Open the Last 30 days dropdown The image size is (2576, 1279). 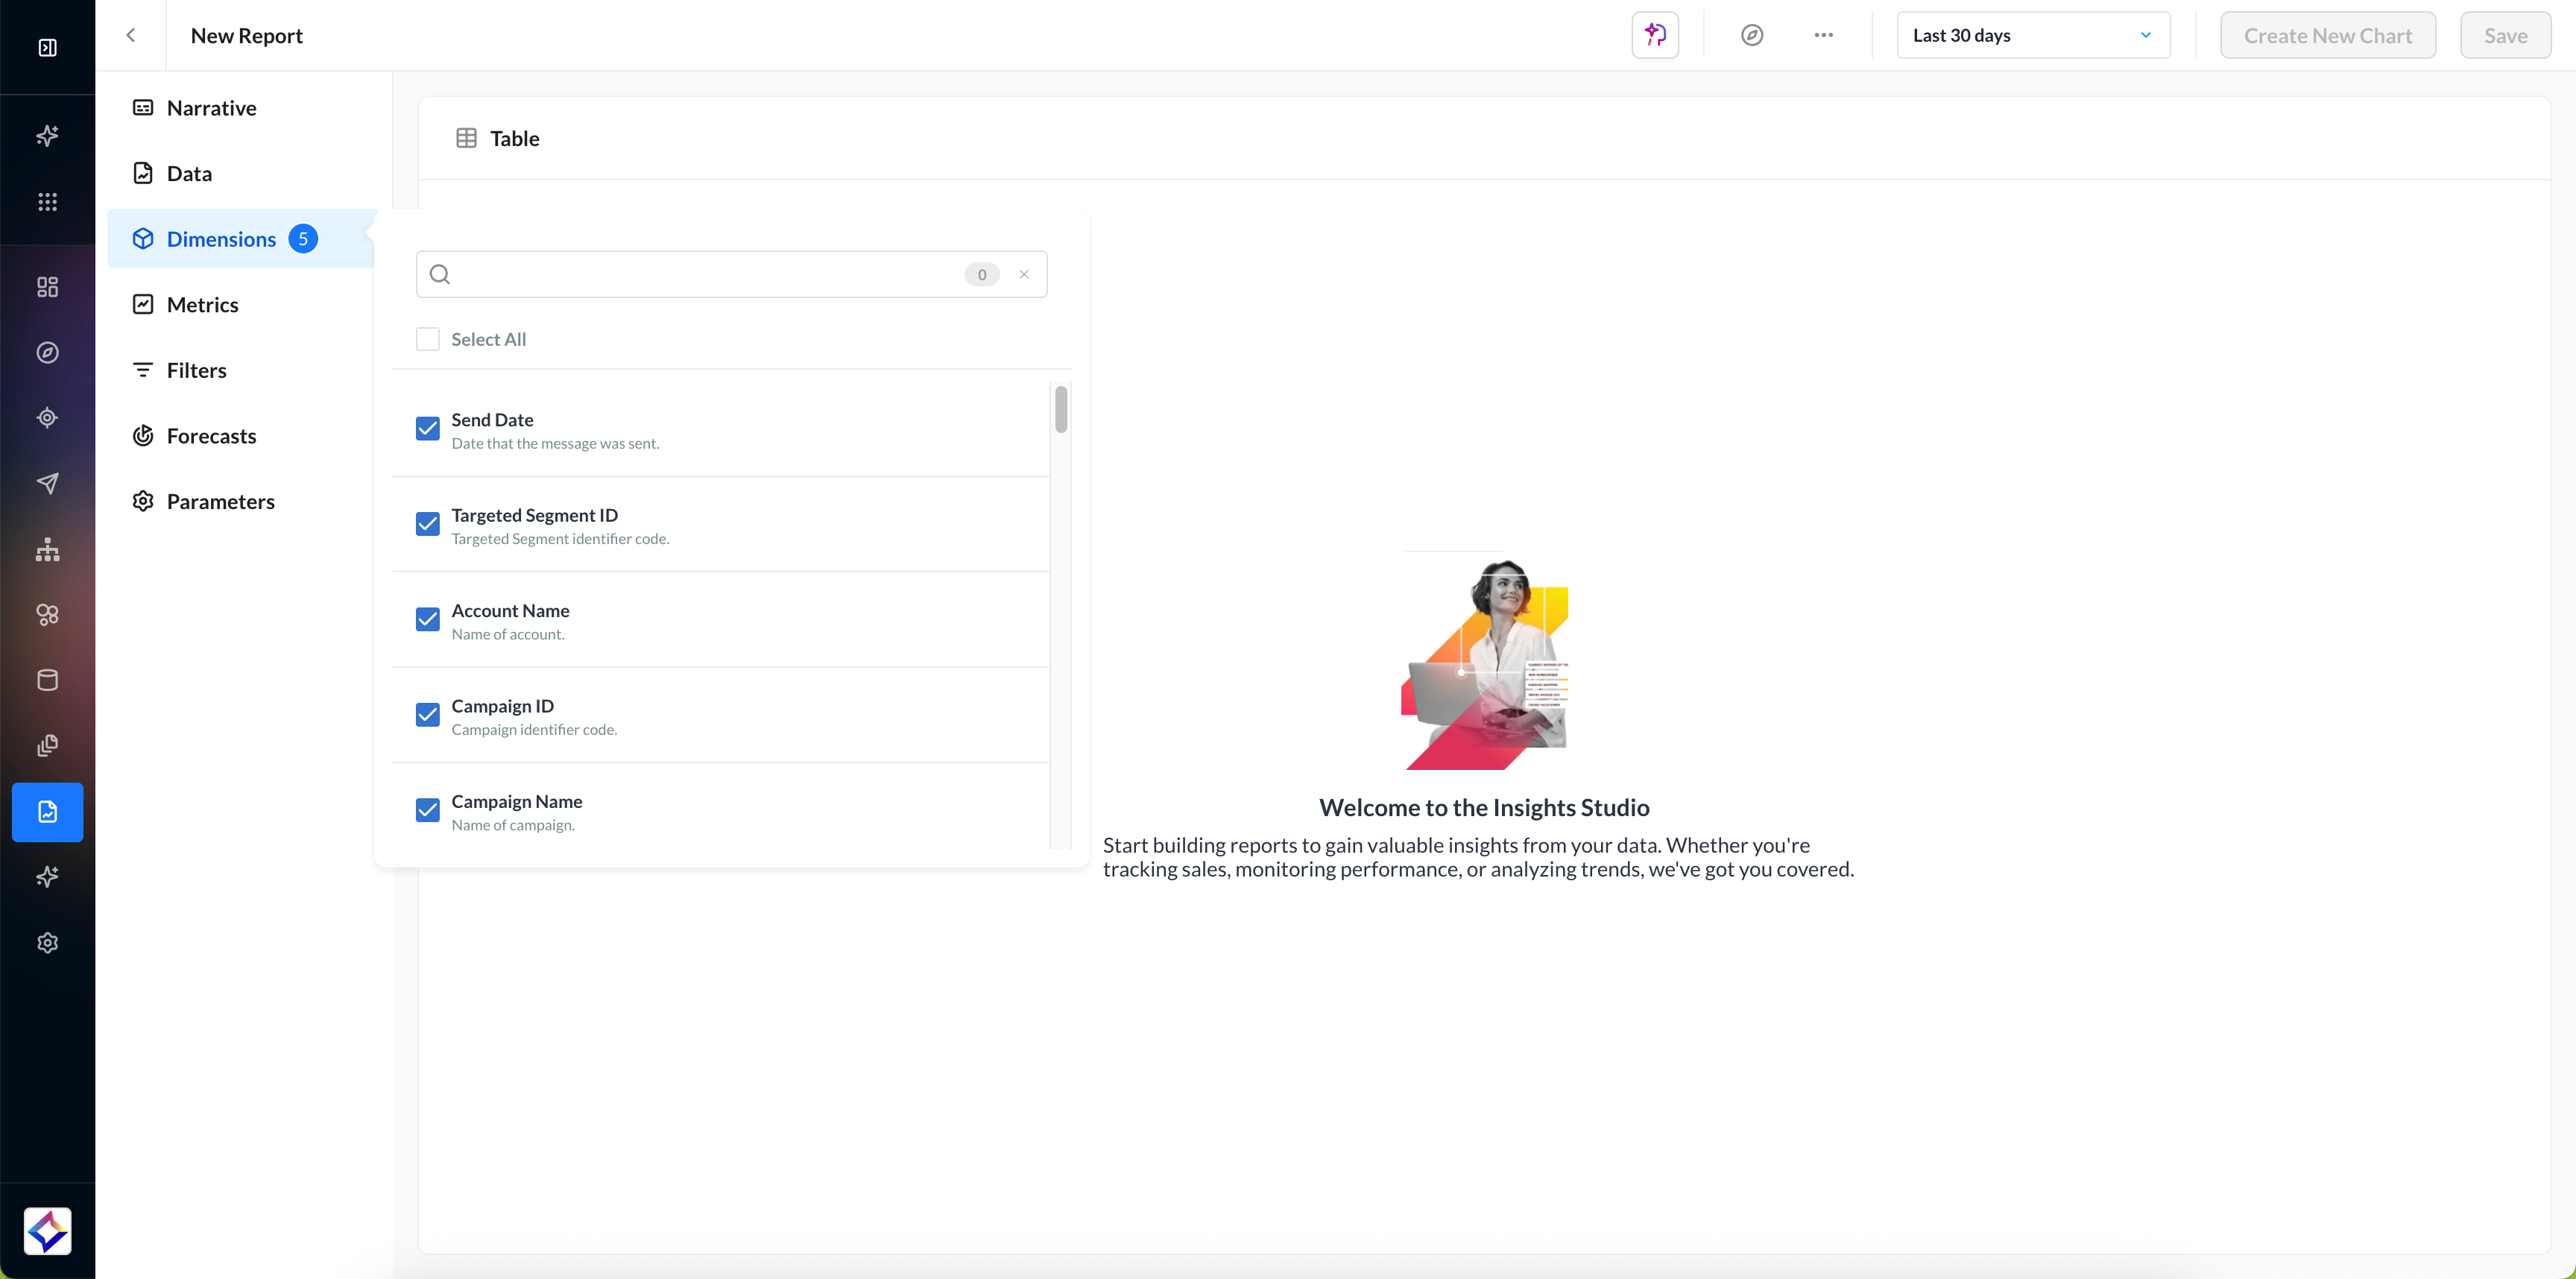(2032, 35)
